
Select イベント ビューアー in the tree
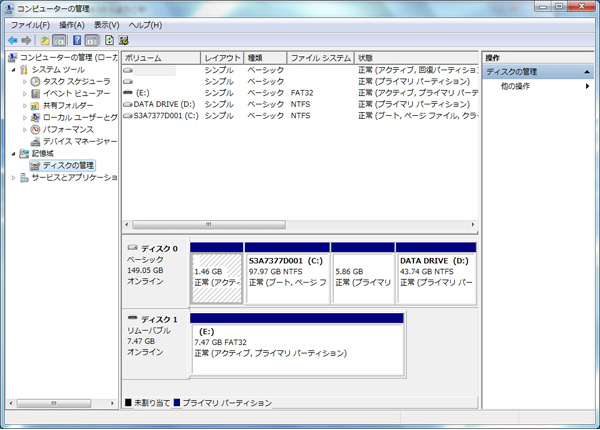pyautogui.click(x=76, y=93)
